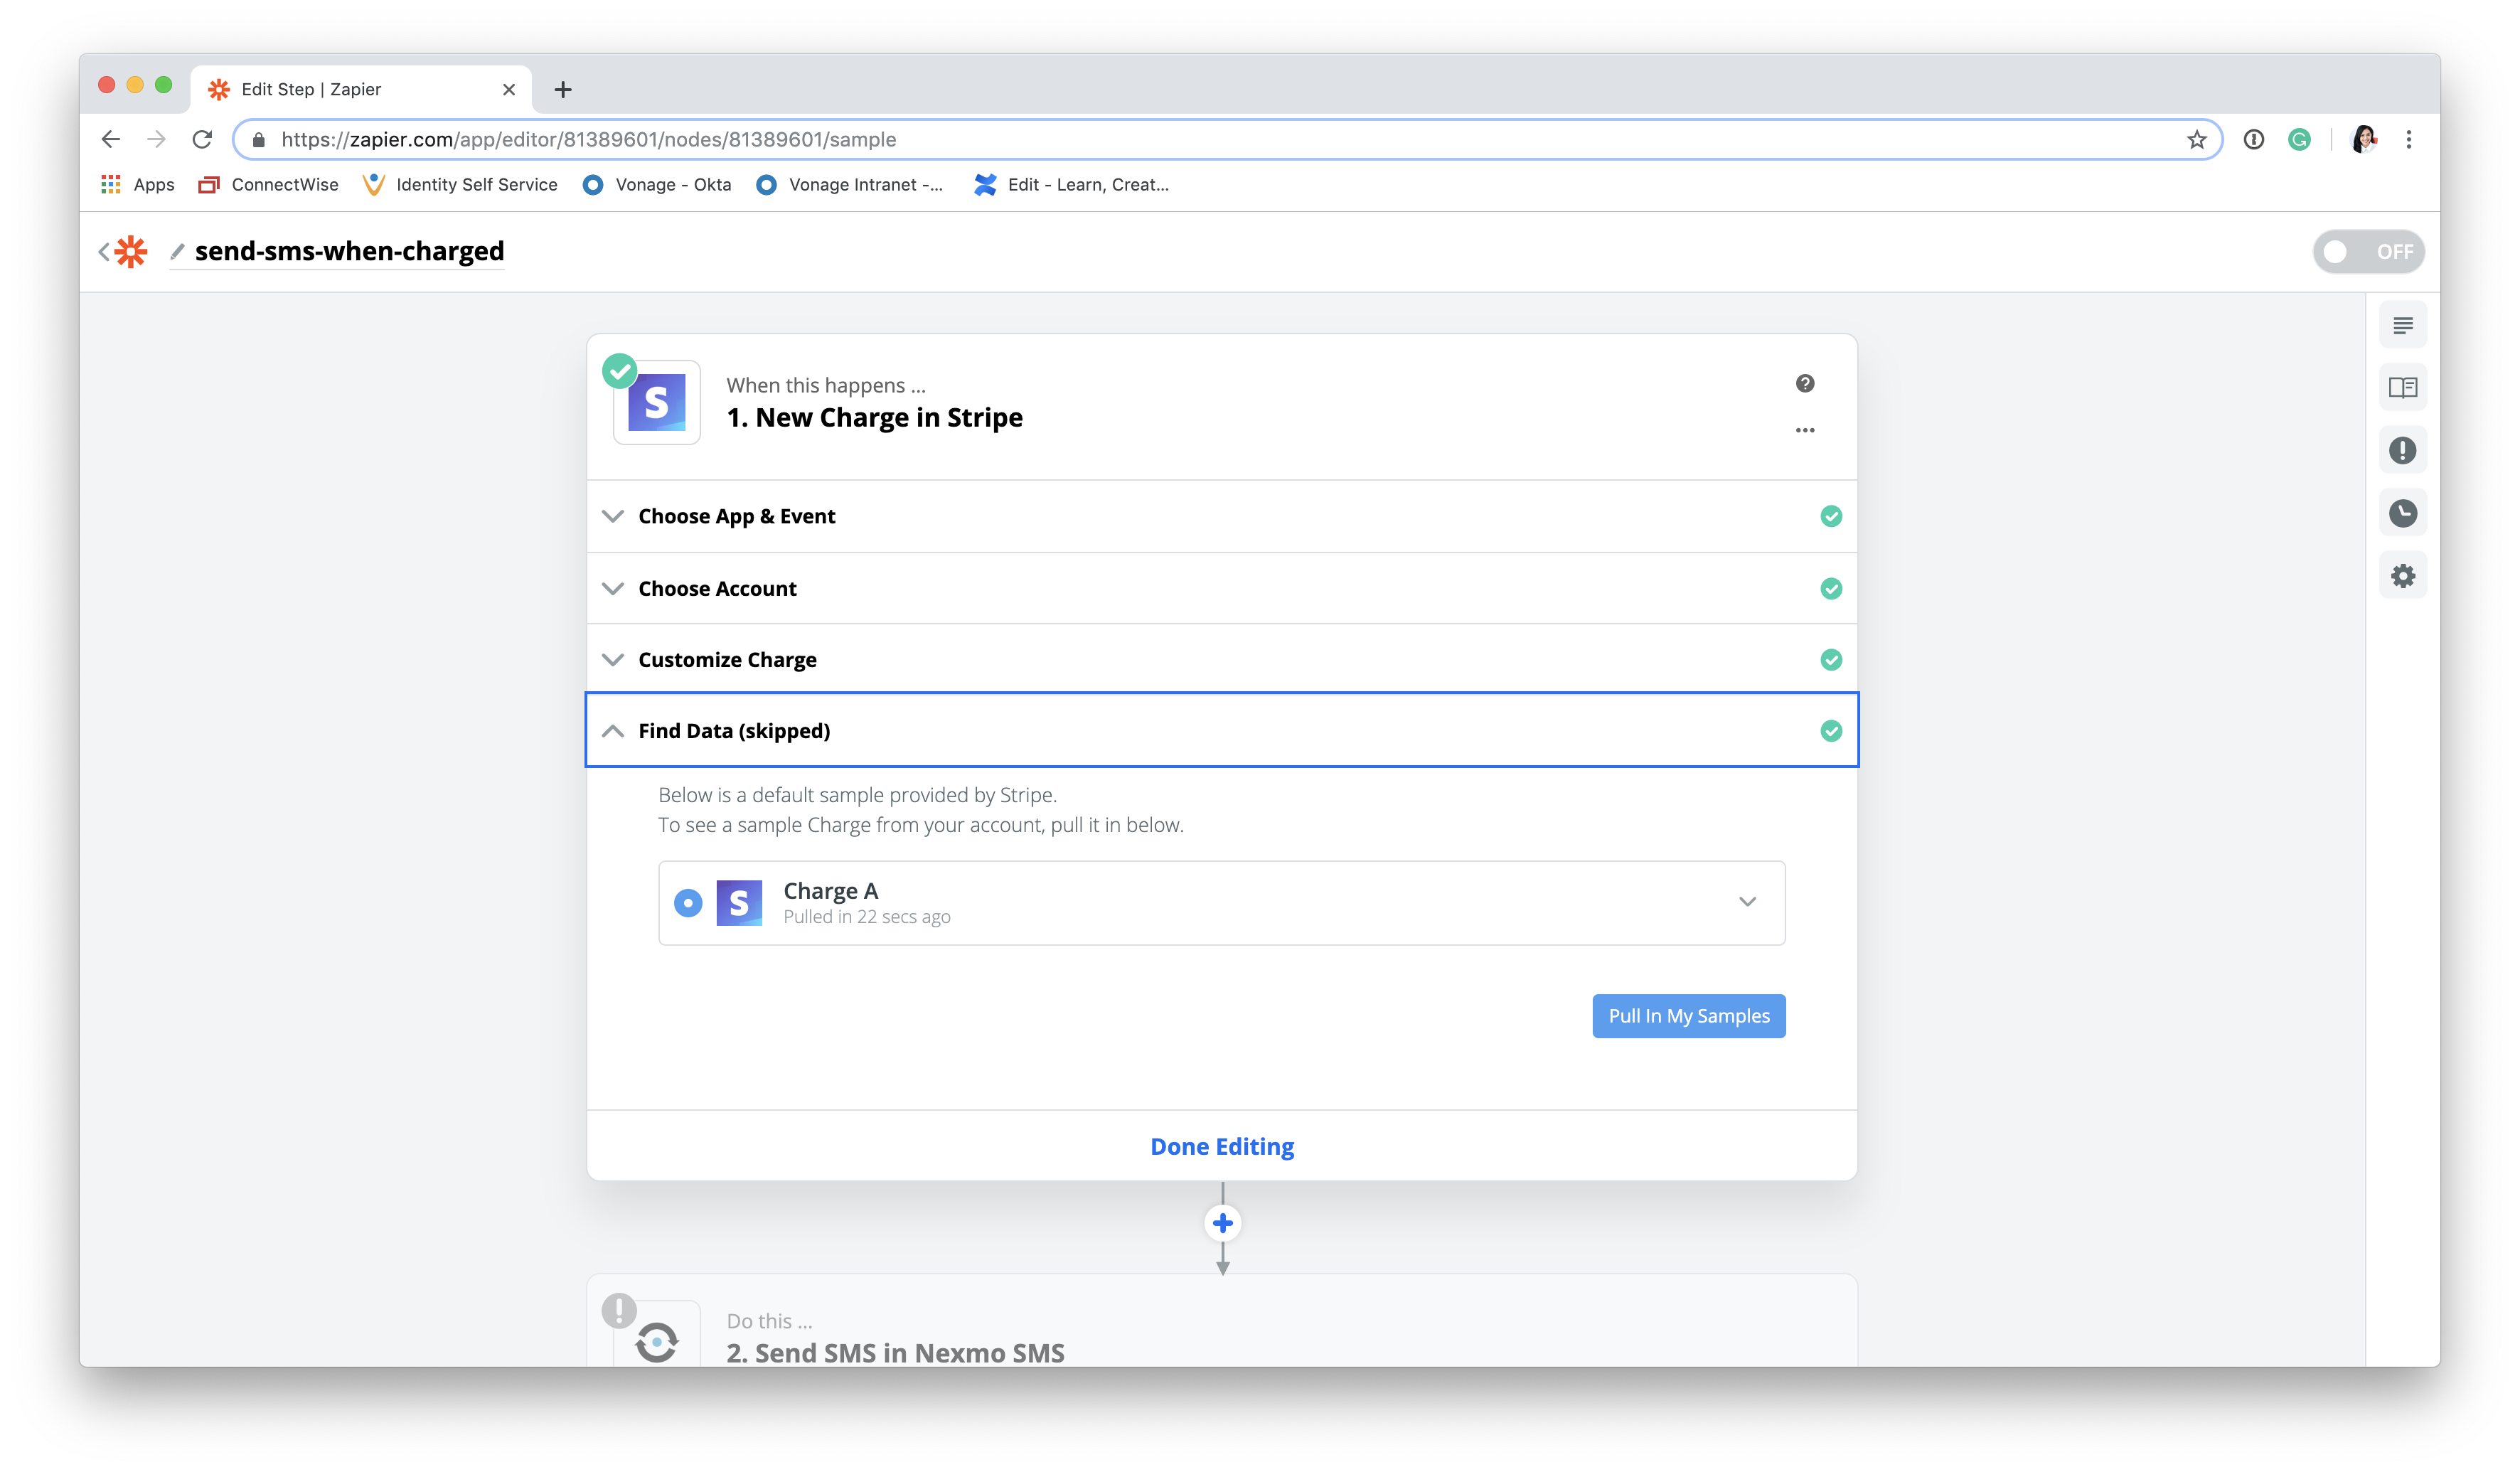Click the green checkmark for Choose Account
The height and width of the screenshot is (1472, 2520).
tap(1830, 588)
